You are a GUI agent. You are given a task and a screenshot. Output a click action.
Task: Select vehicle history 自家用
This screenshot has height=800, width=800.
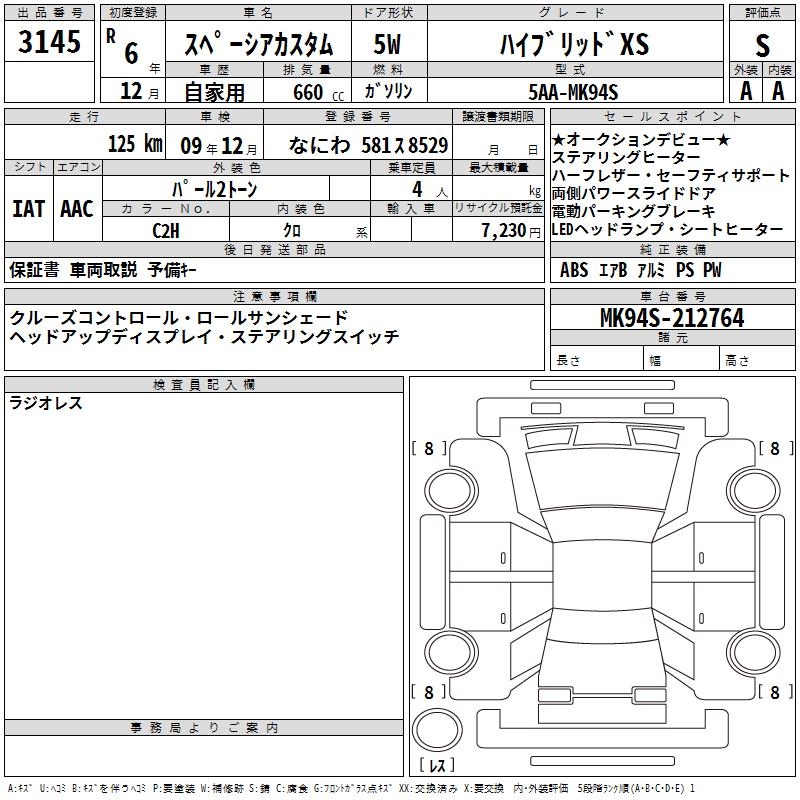[x=214, y=92]
